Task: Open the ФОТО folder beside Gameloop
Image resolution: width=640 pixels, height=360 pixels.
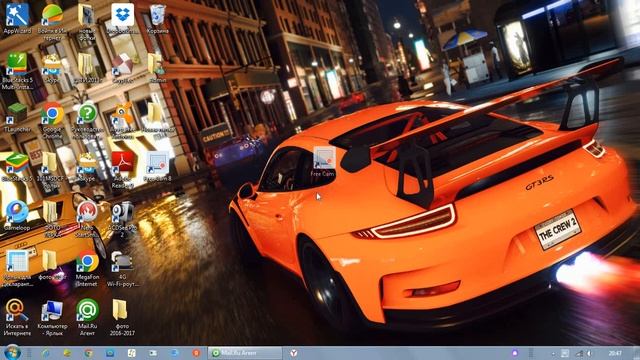Action: click(52, 219)
